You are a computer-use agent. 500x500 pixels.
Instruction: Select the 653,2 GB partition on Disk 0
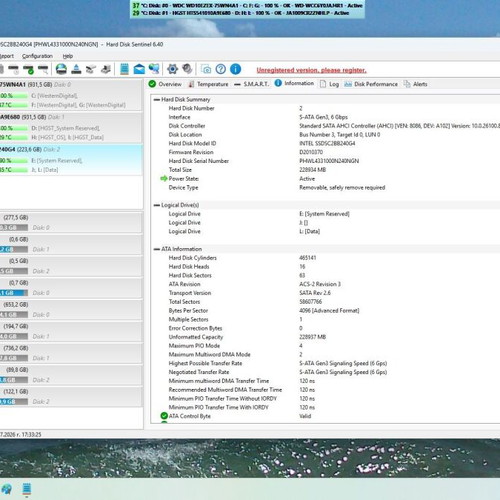tap(71, 310)
